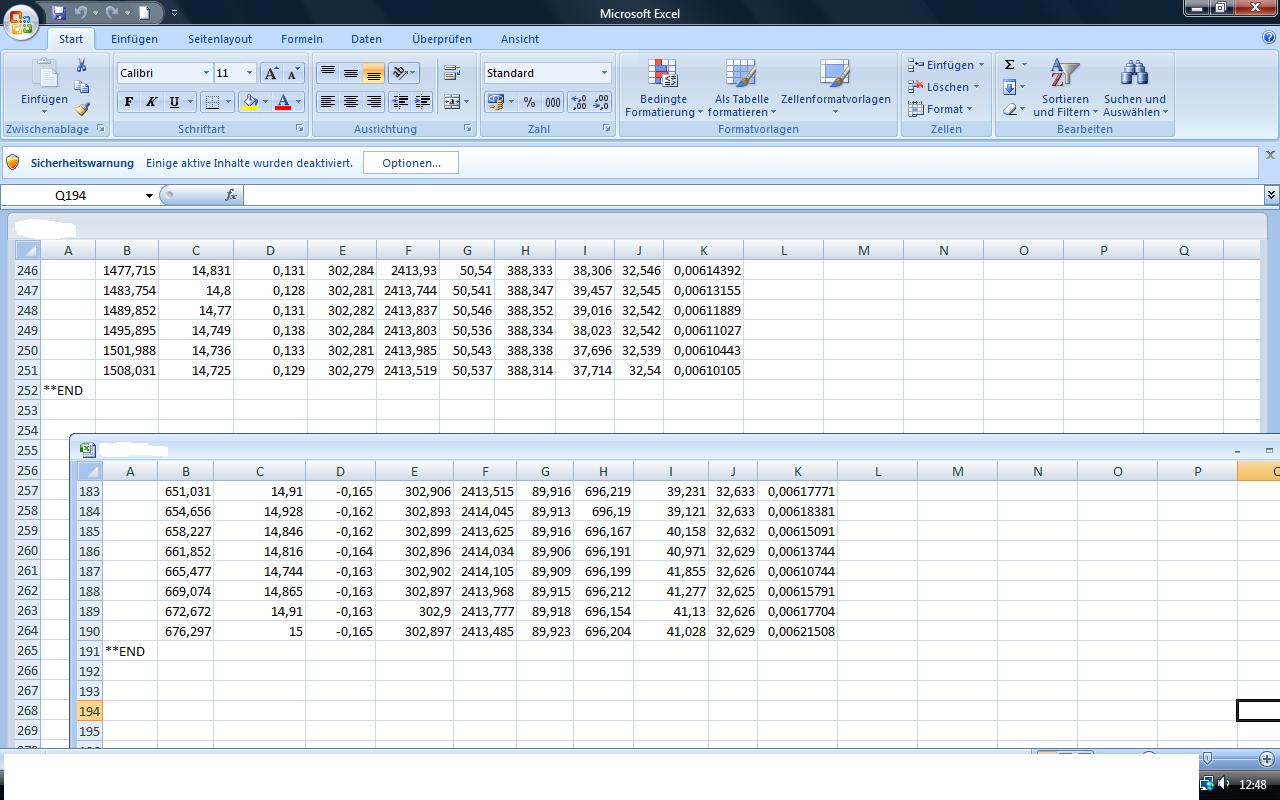Click the percent style icon
The width and height of the screenshot is (1280, 800).
click(x=529, y=102)
